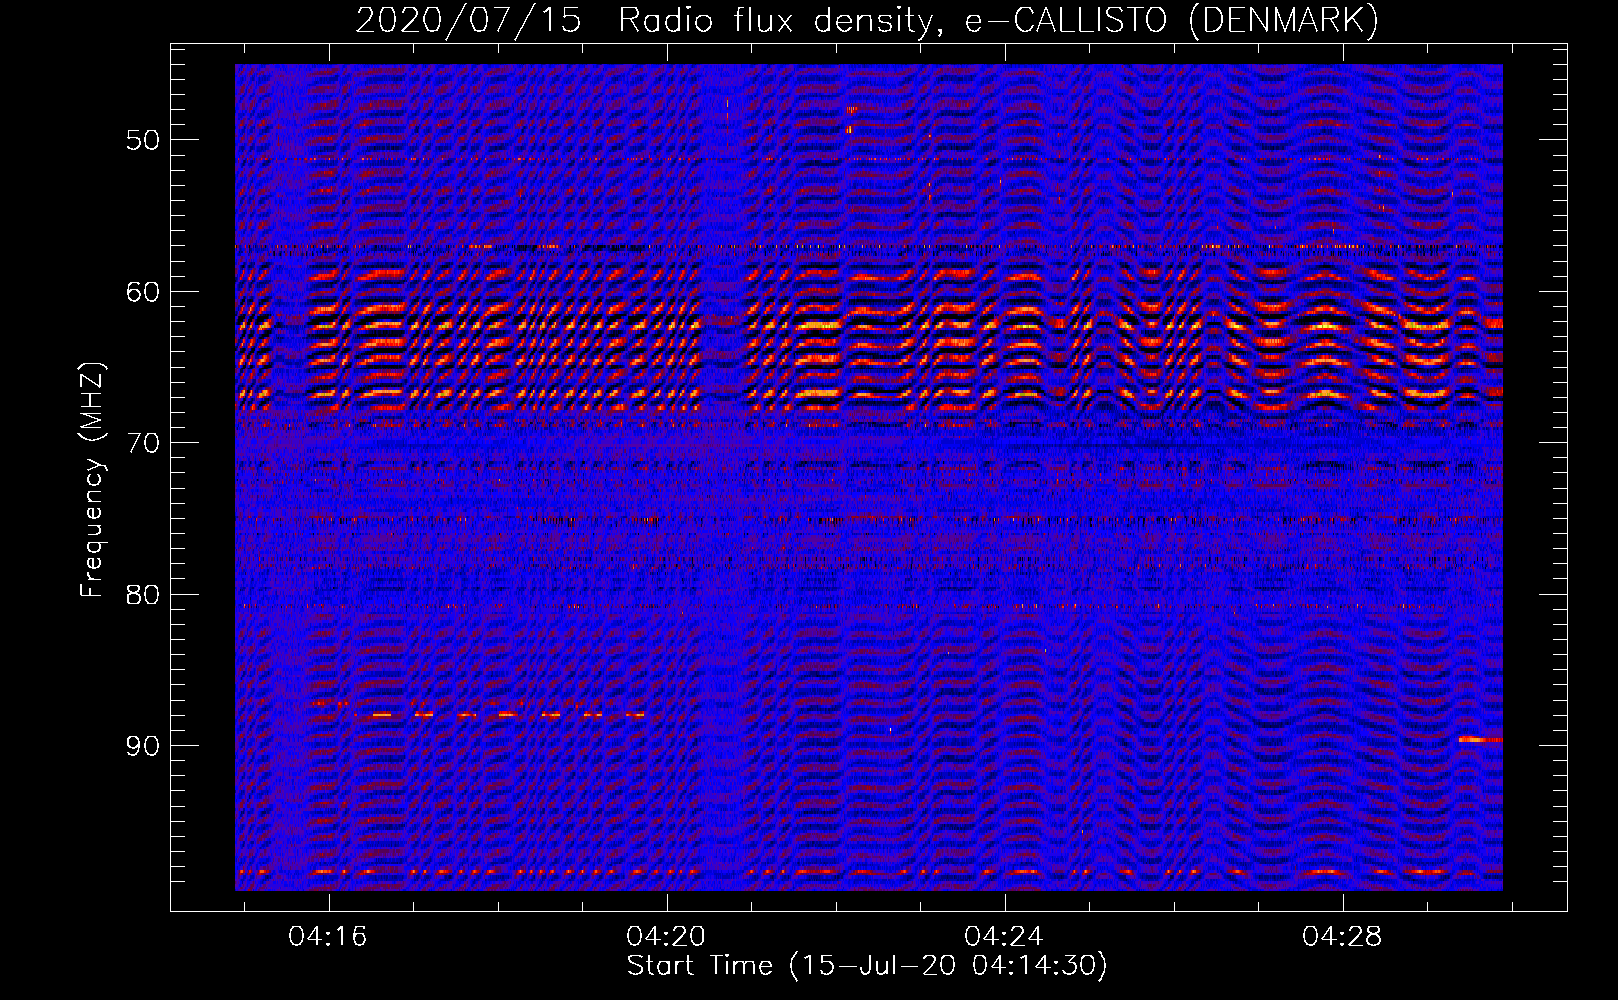Click the "Start Time (15-Jul-20 04:14:30)" label

pyautogui.click(x=867, y=966)
